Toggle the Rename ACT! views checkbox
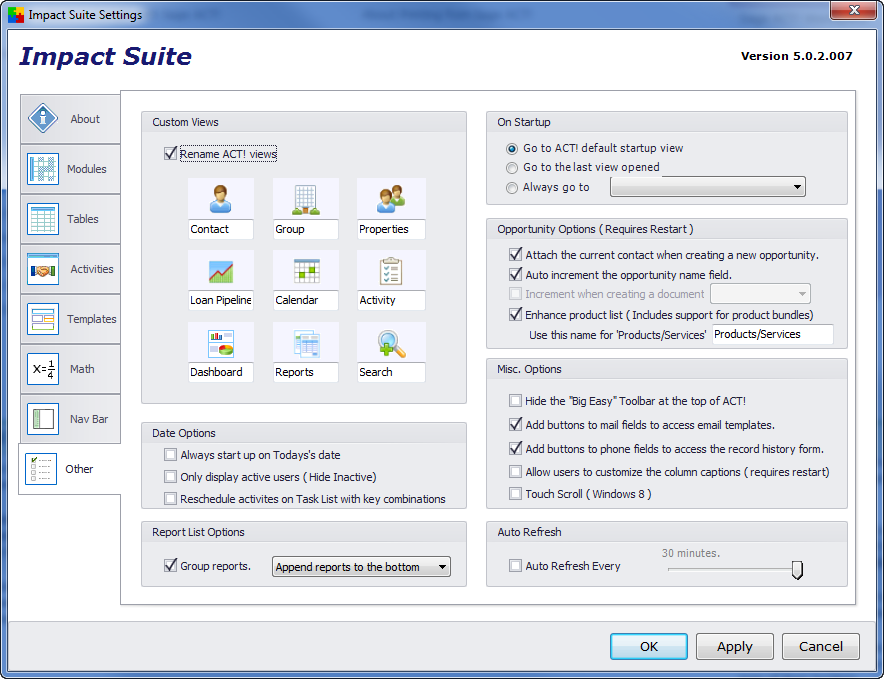884x679 pixels. pyautogui.click(x=170, y=153)
